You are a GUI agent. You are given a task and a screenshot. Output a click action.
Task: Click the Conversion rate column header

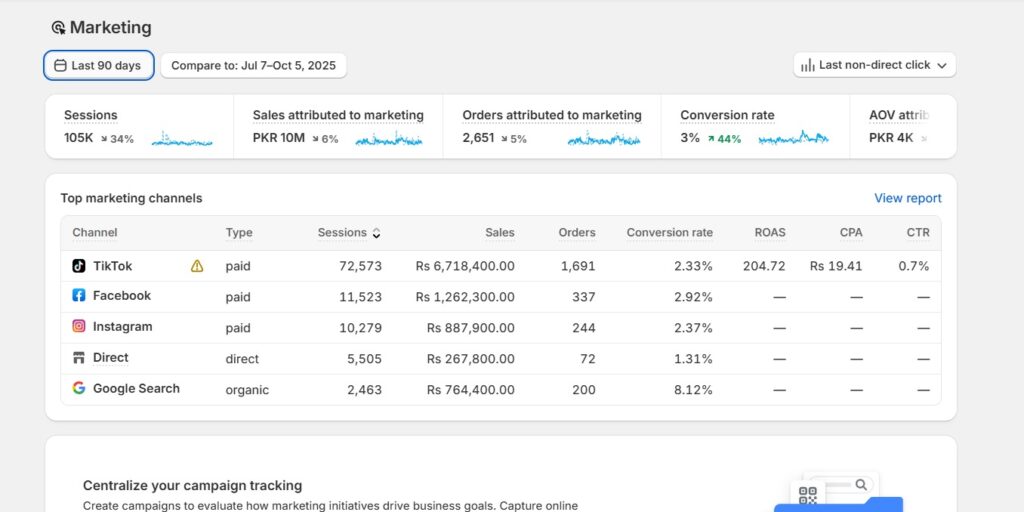click(669, 233)
